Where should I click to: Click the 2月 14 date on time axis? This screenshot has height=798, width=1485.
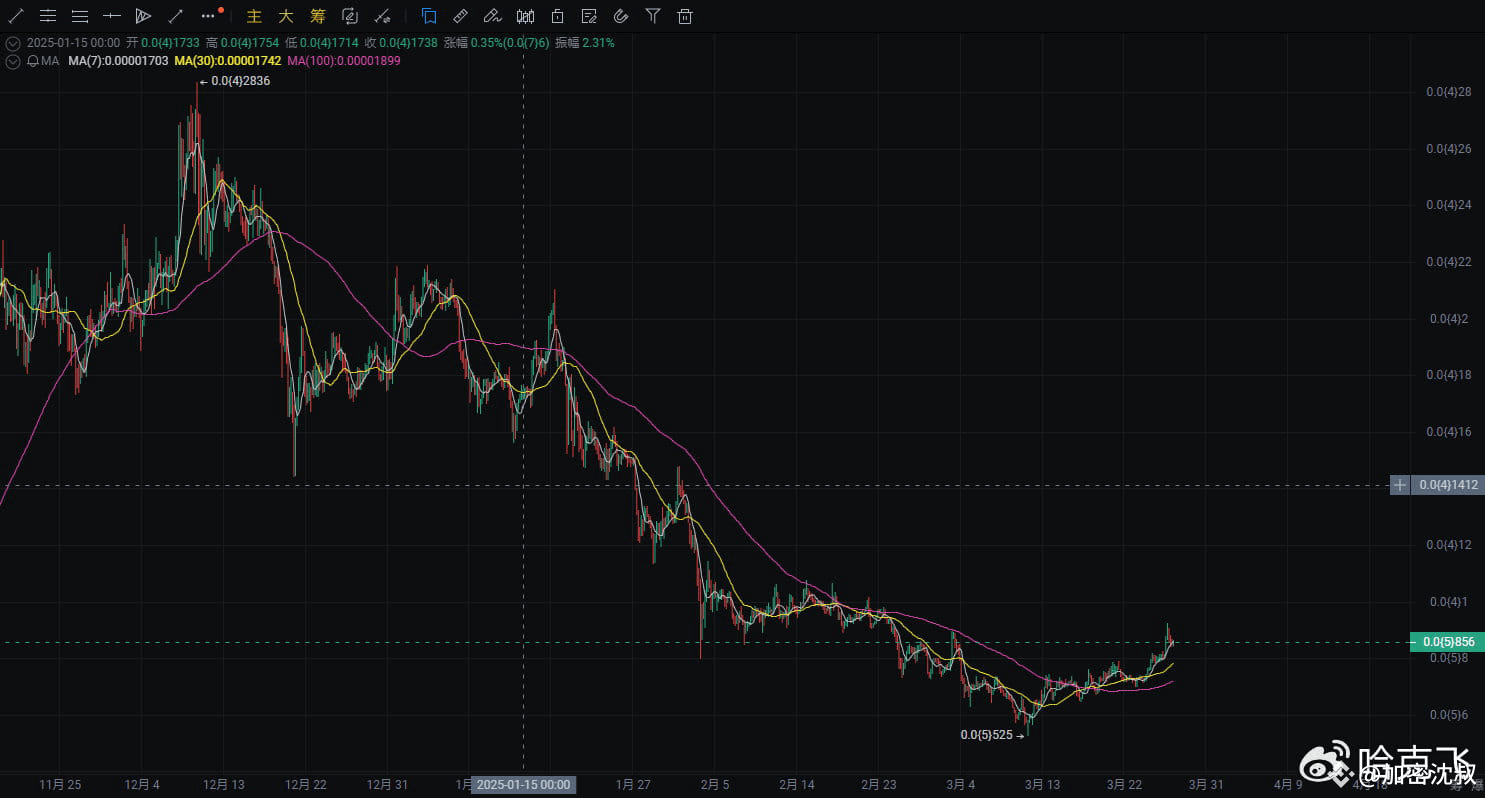pos(799,784)
